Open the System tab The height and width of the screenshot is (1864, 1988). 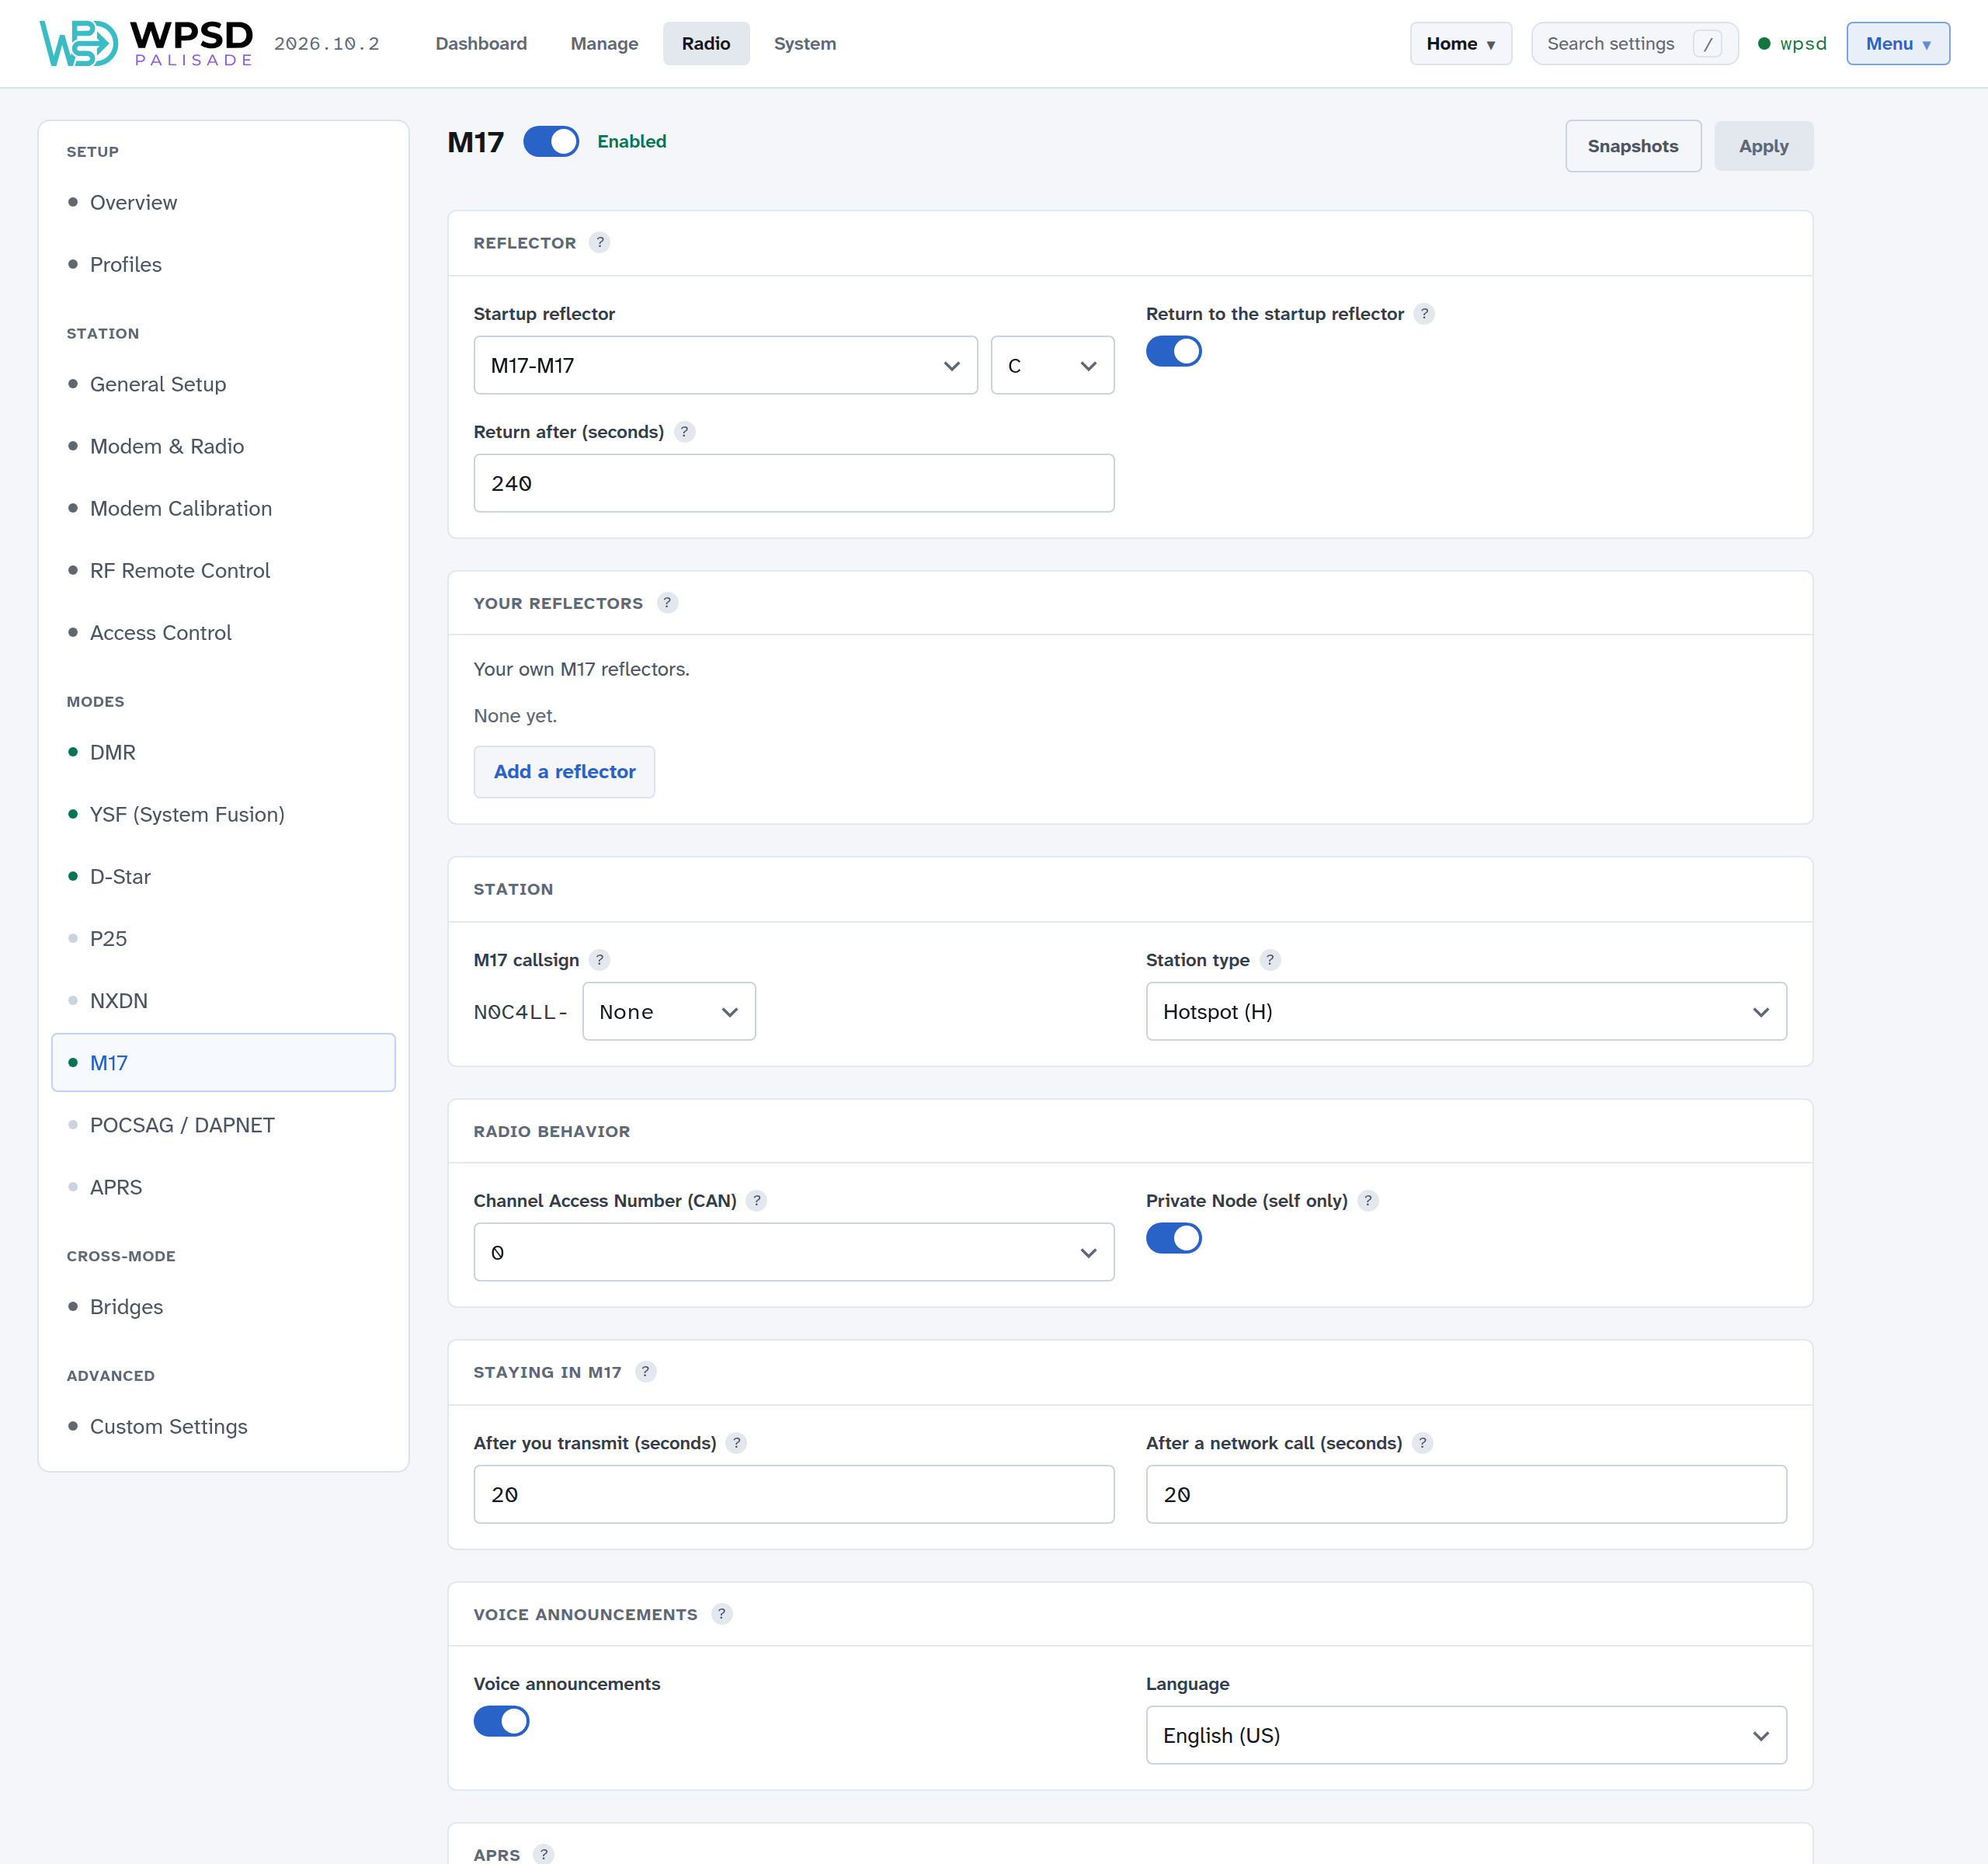coord(805,44)
